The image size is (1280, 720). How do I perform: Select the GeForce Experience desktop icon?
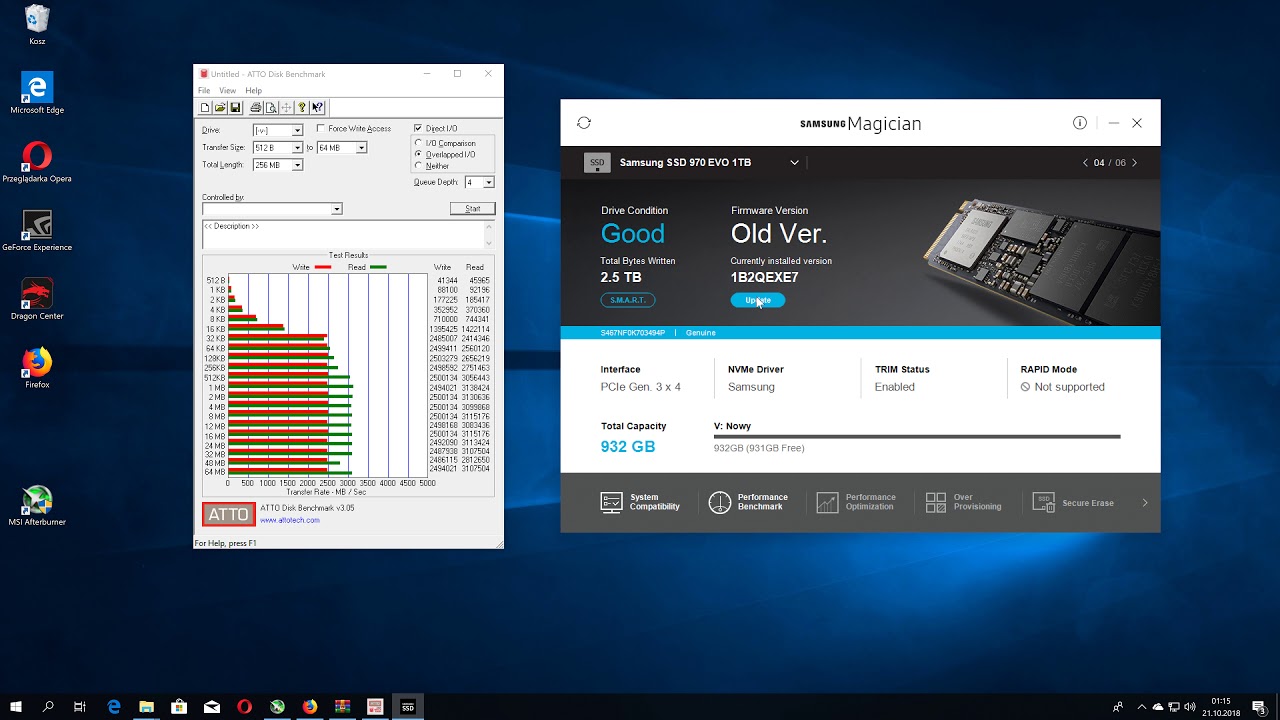point(37,230)
